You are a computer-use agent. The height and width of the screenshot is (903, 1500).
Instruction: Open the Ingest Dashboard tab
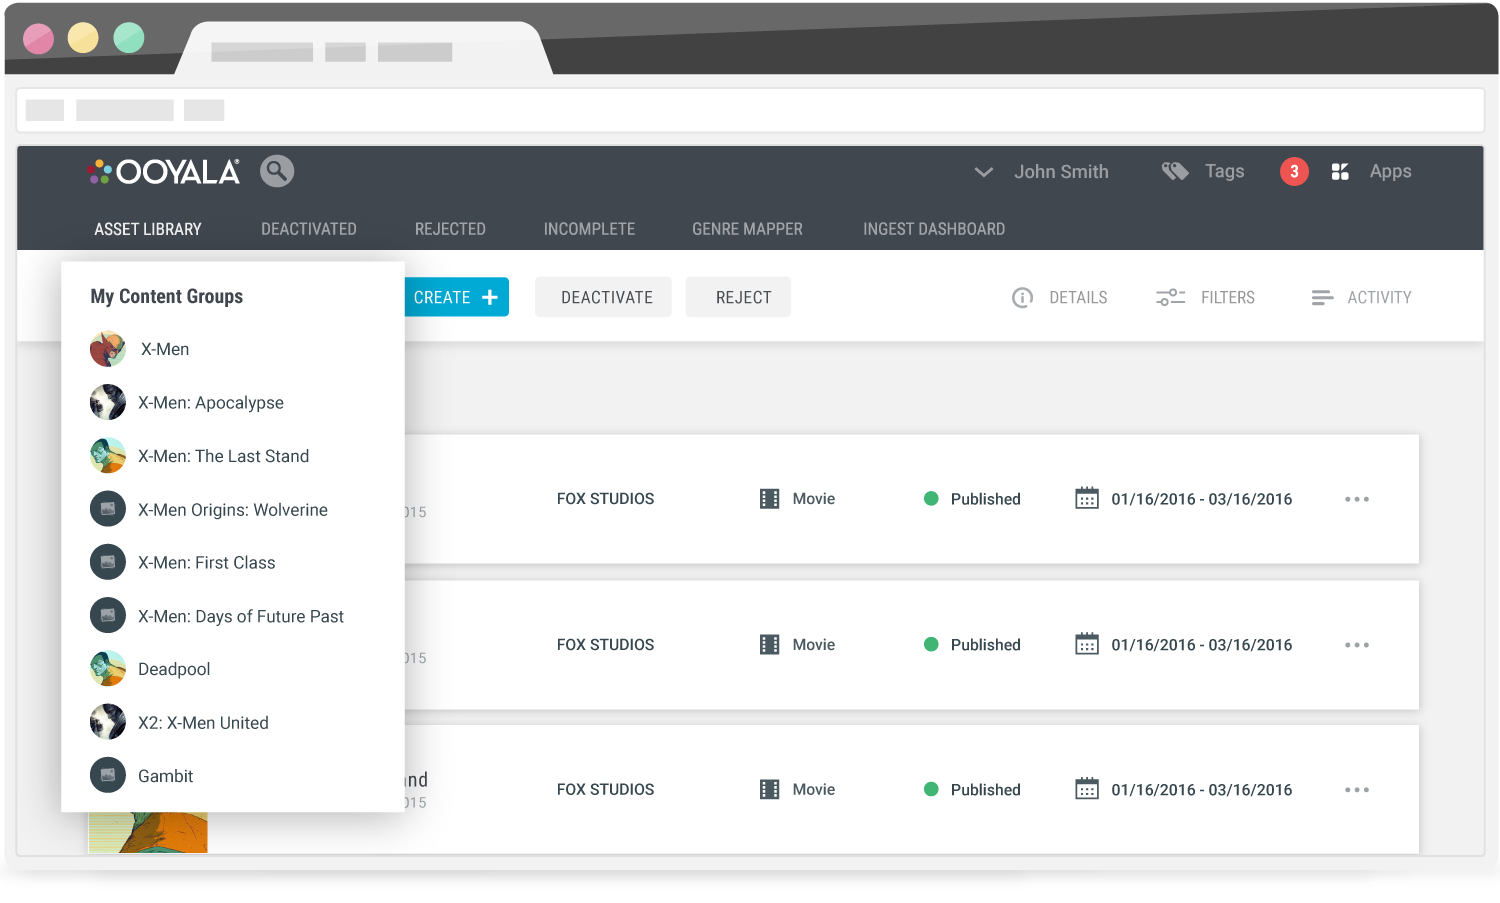pyautogui.click(x=934, y=229)
